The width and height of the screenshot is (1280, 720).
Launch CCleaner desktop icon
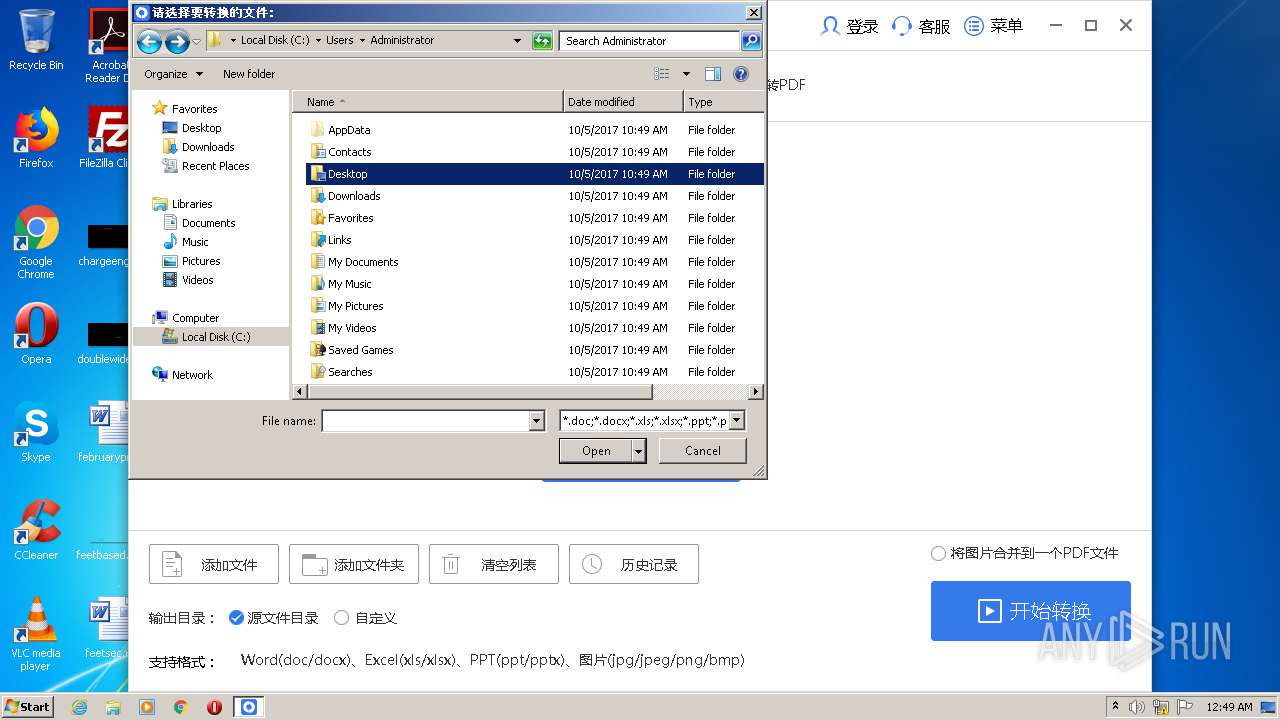(36, 530)
